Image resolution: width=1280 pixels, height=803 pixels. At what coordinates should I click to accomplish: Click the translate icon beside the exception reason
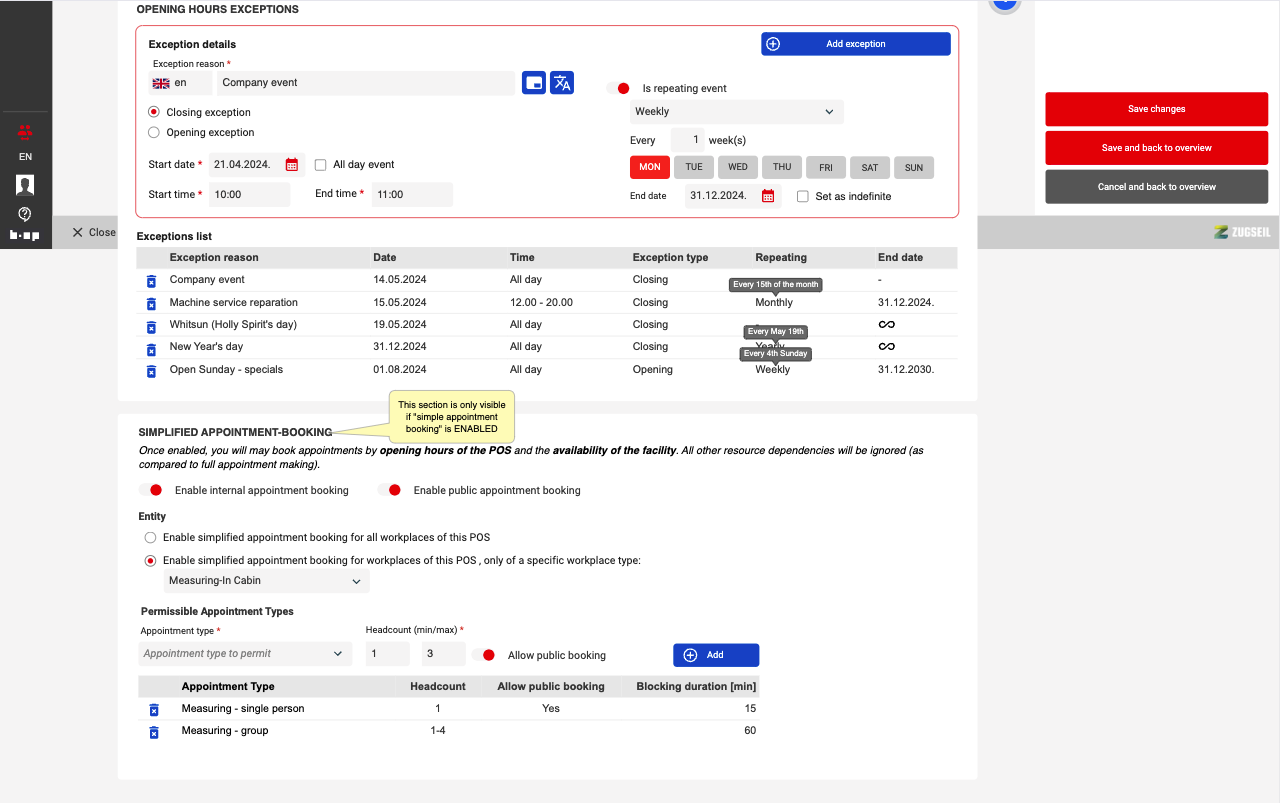(562, 83)
